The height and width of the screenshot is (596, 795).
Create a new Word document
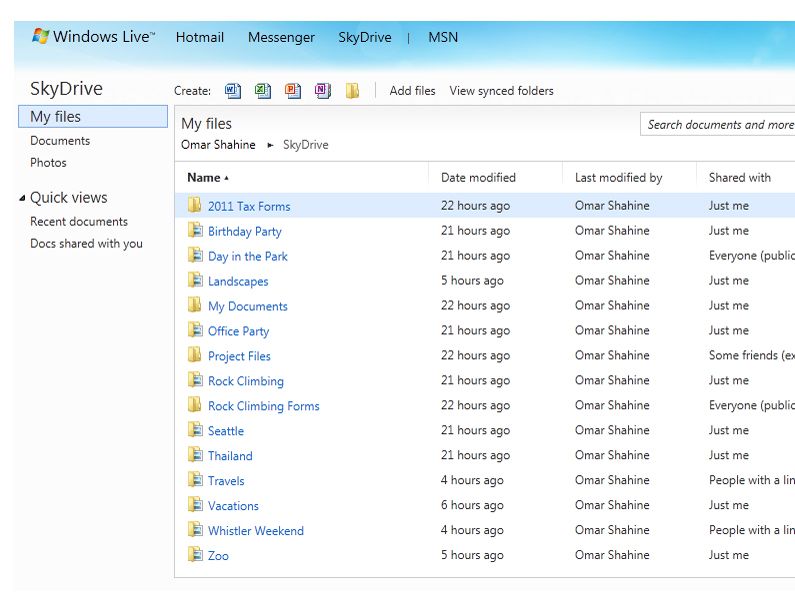pyautogui.click(x=233, y=91)
